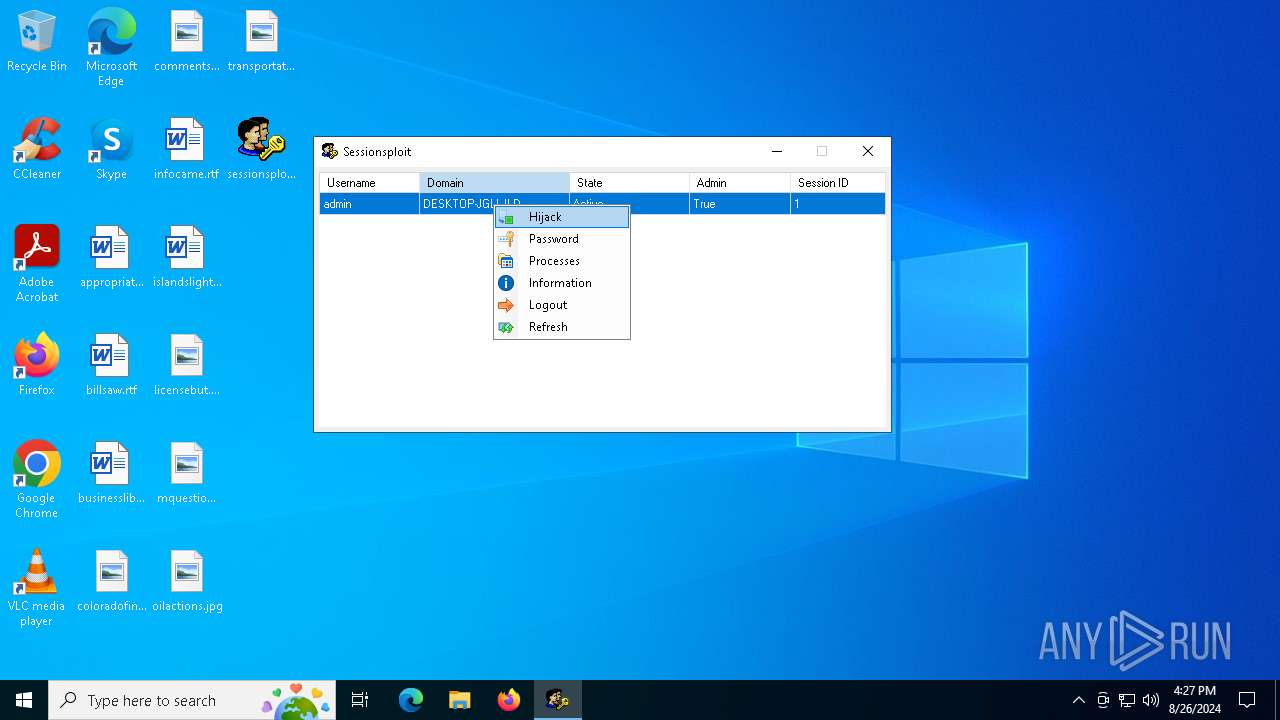Select the billsaw.rtf document icon
Screen dimensions: 1280x720
pyautogui.click(x=111, y=365)
